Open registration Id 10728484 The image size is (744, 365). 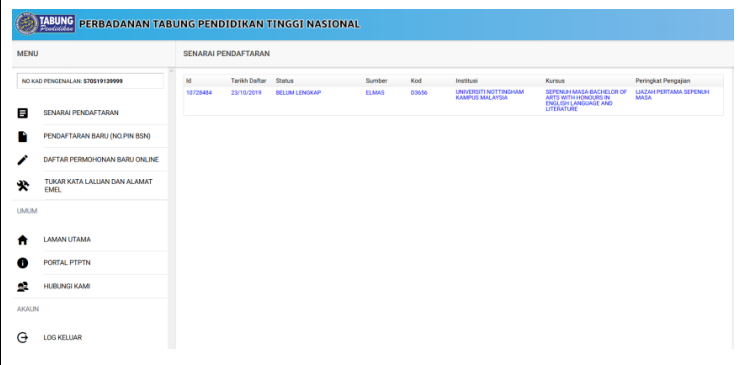[199, 93]
